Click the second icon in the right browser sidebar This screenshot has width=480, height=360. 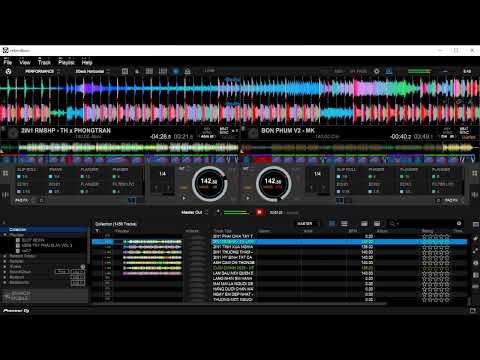point(476,238)
